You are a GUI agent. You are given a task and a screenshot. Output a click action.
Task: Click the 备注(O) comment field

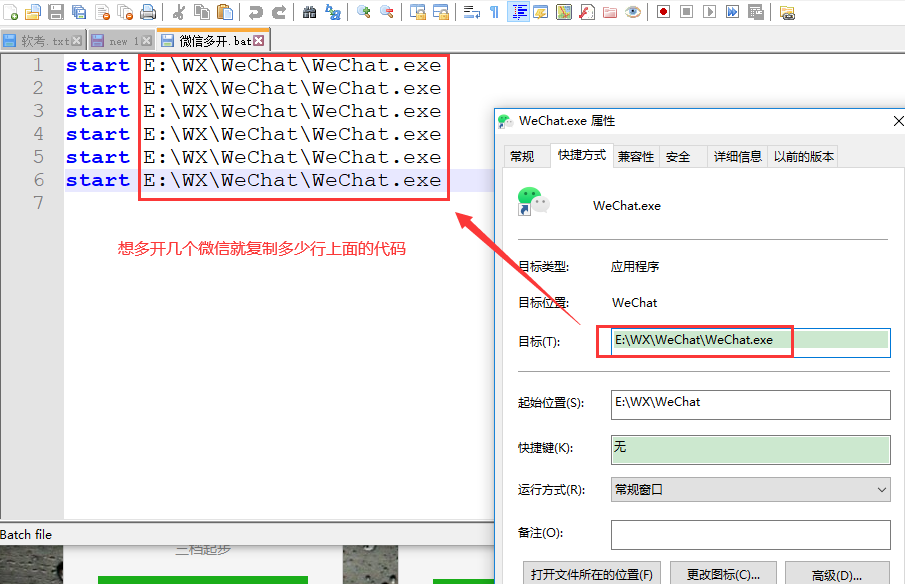(x=750, y=534)
